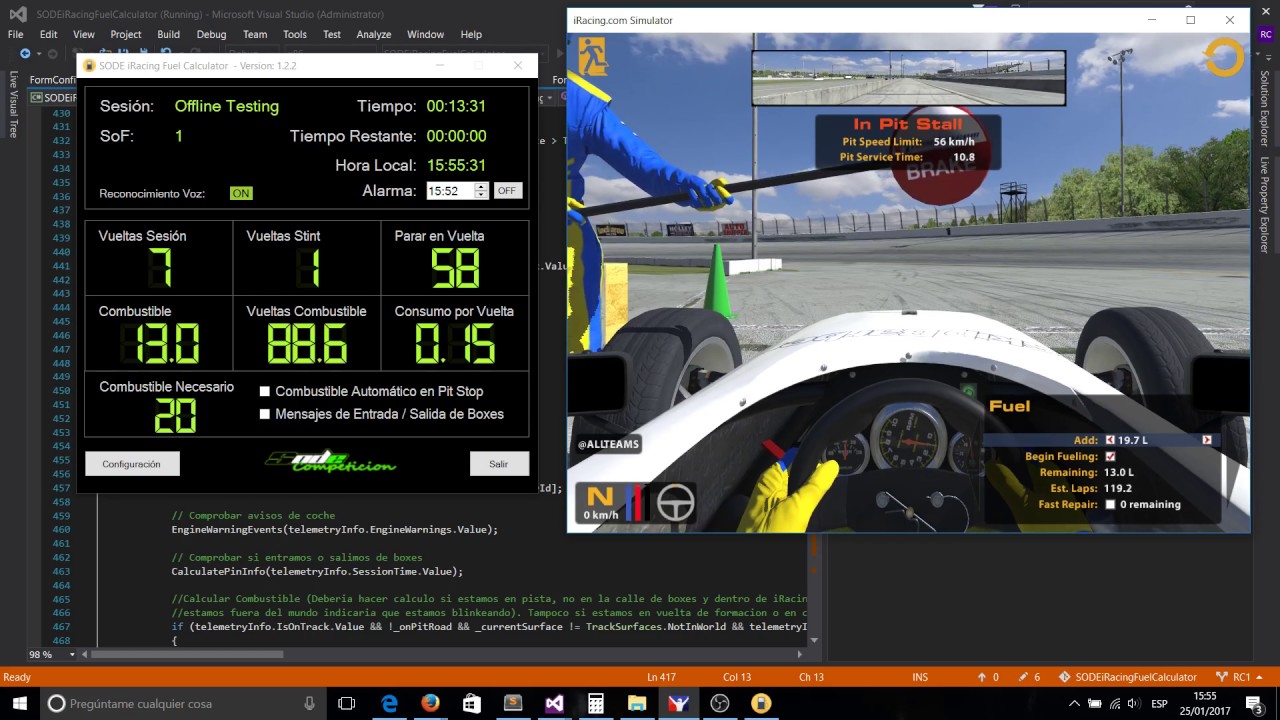
Task: Open the Configuración button
Action: pos(132,464)
